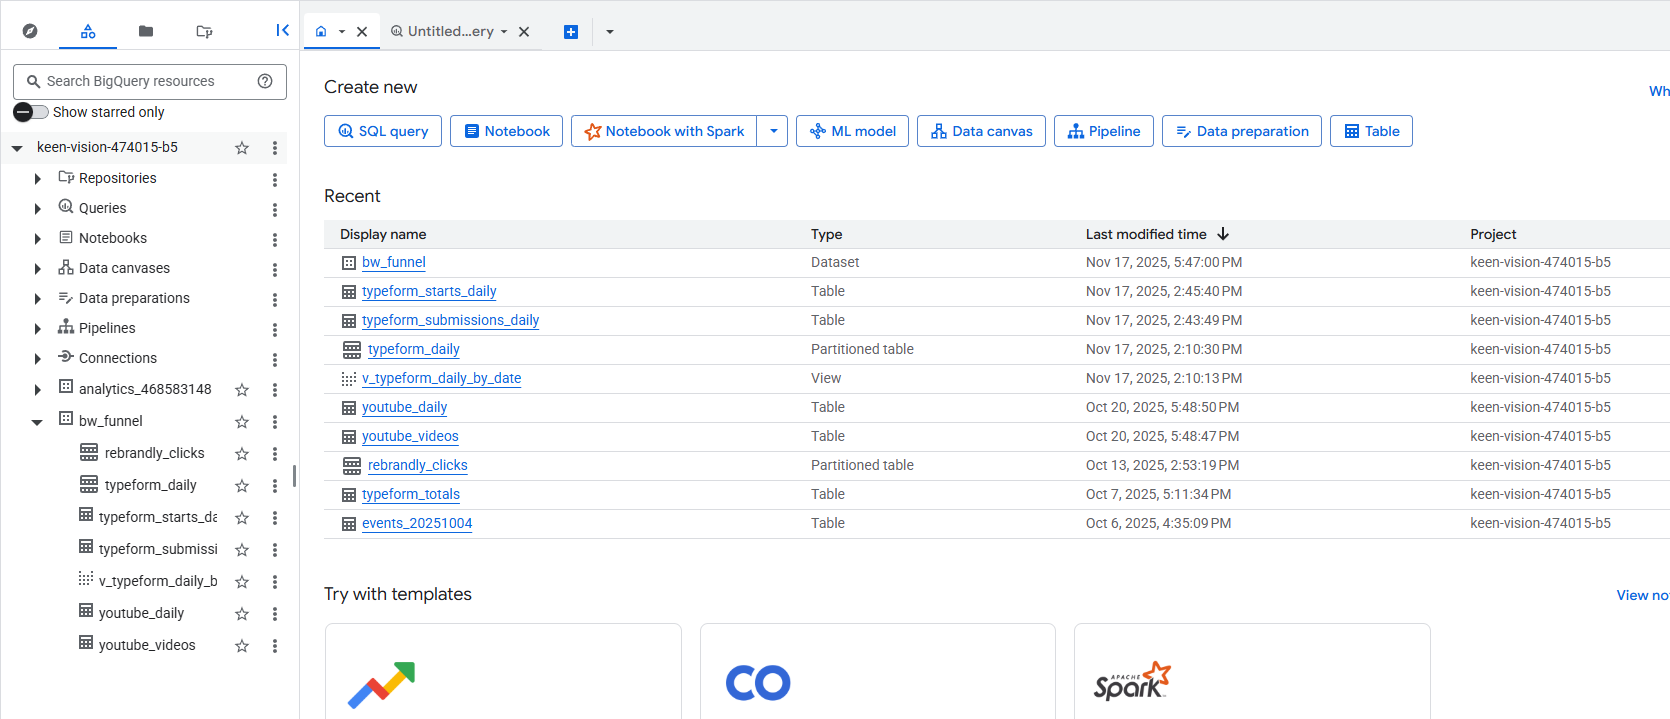
Task: Select the resource hierarchy tab icon
Action: (x=88, y=31)
